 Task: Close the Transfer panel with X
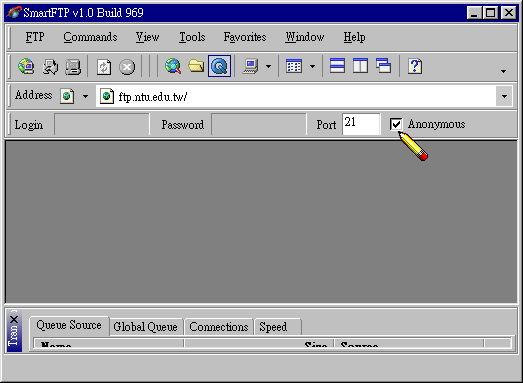click(14, 320)
